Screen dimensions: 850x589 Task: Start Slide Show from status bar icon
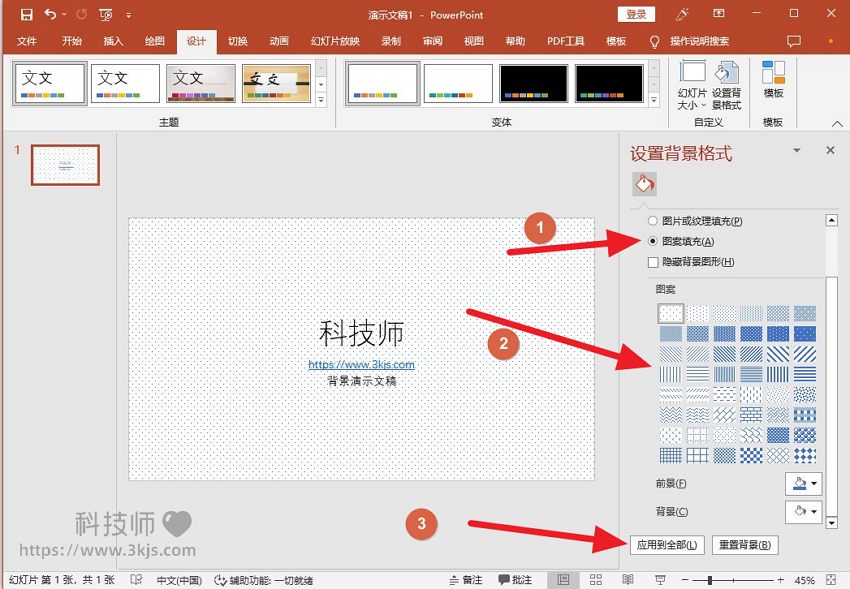click(x=660, y=580)
